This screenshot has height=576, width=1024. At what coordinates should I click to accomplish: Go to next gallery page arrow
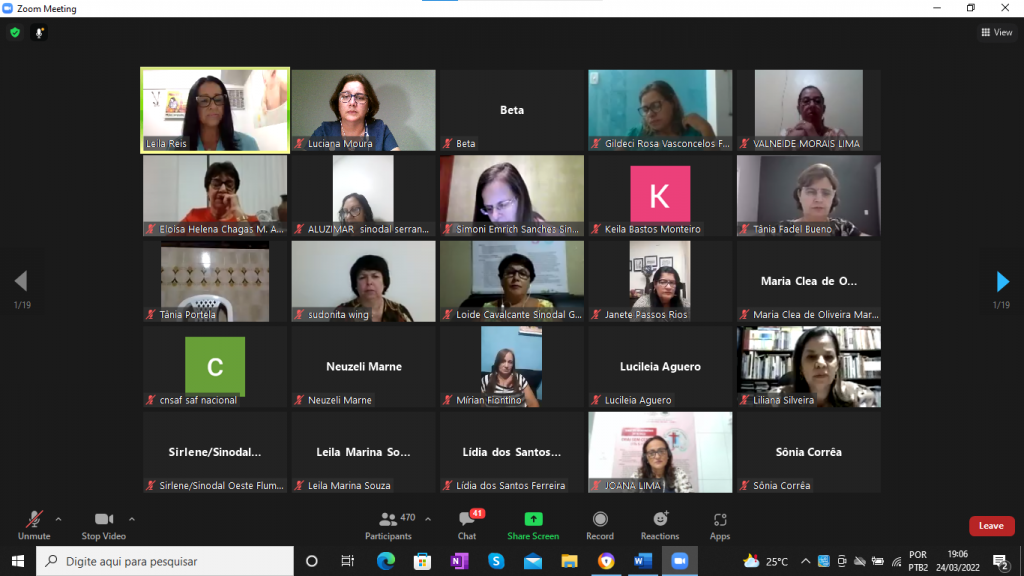pos(1002,282)
